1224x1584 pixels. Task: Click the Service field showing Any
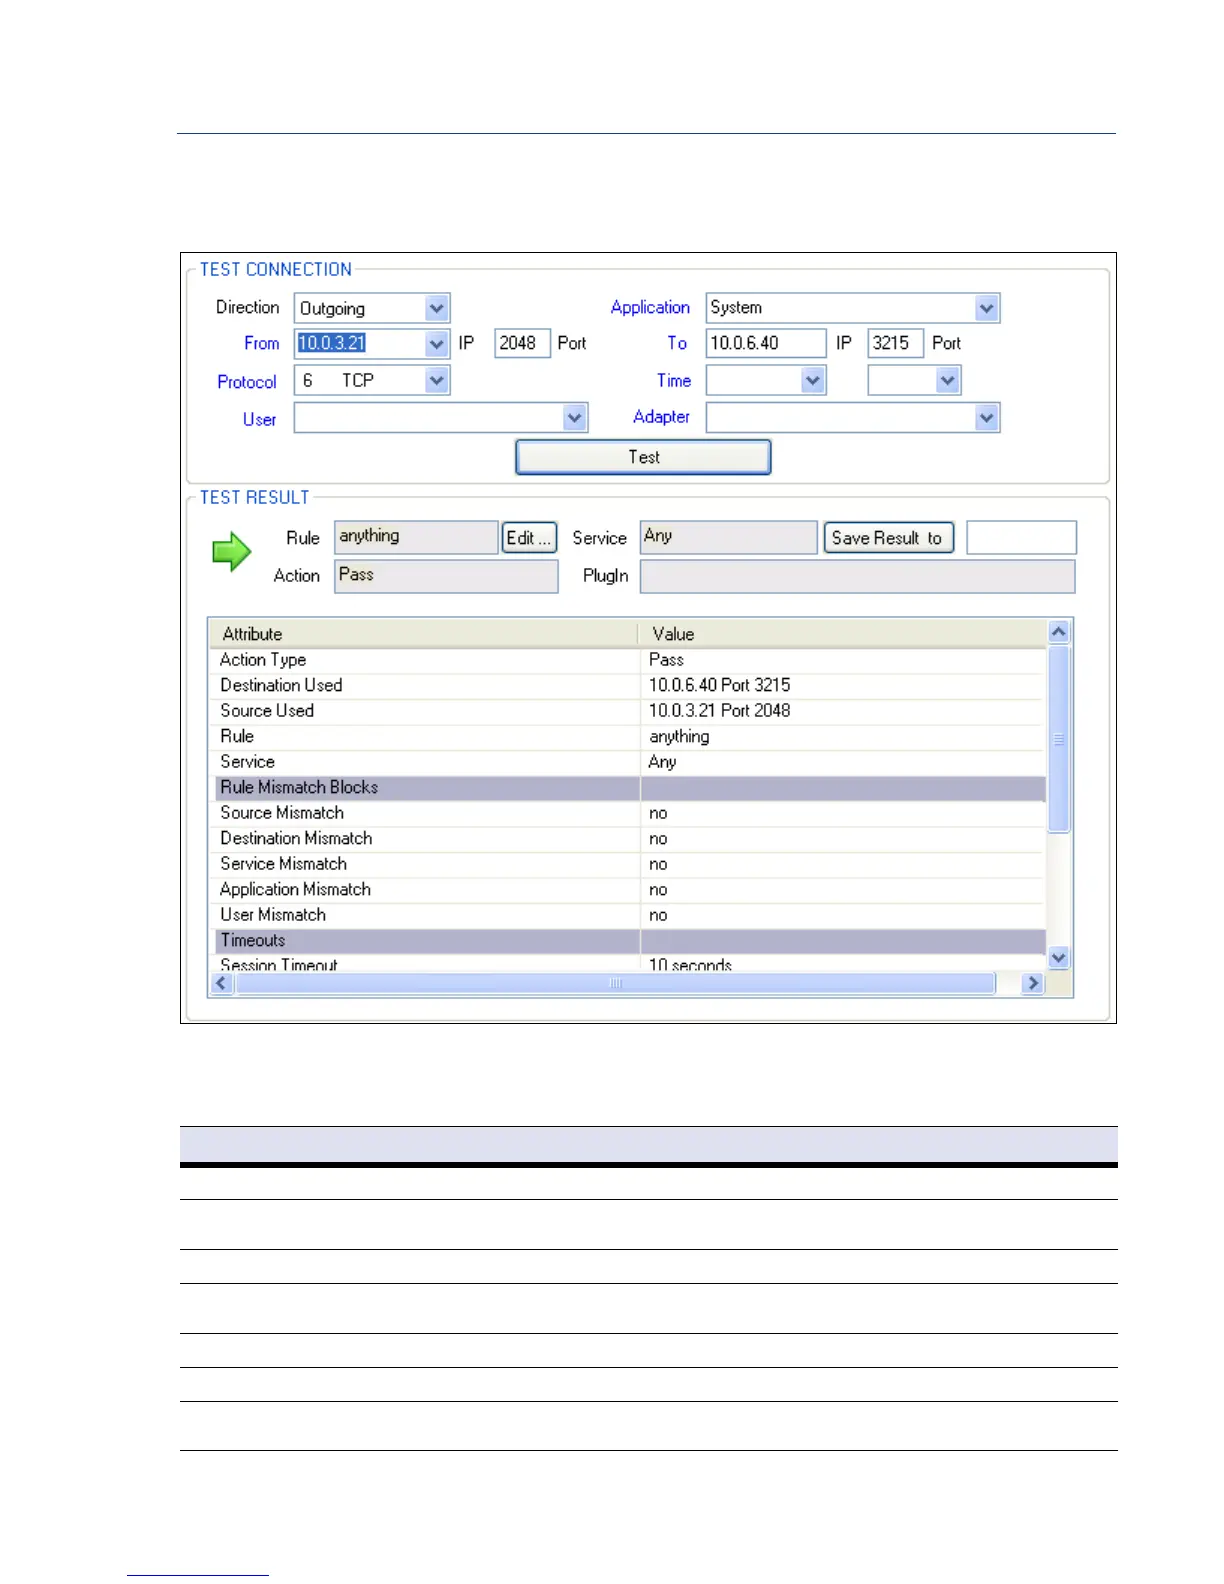click(728, 537)
